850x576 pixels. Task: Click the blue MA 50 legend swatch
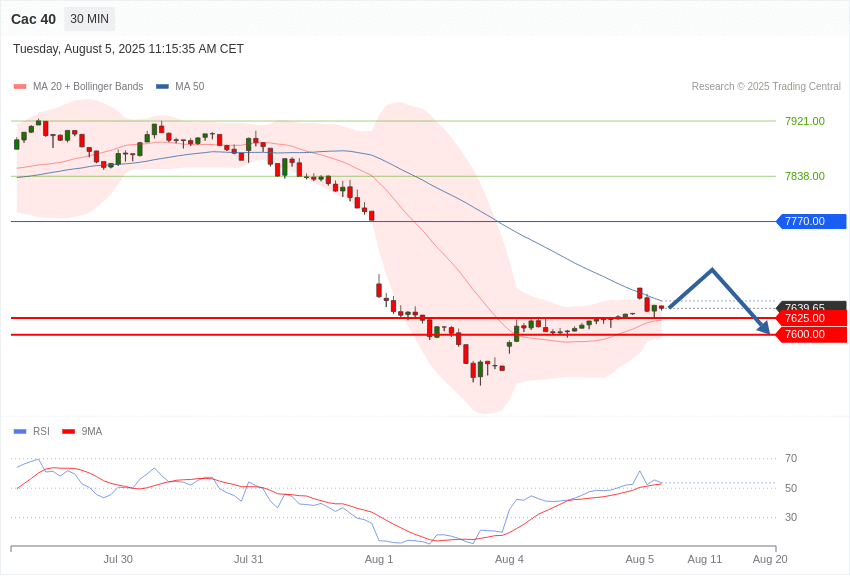tap(162, 87)
